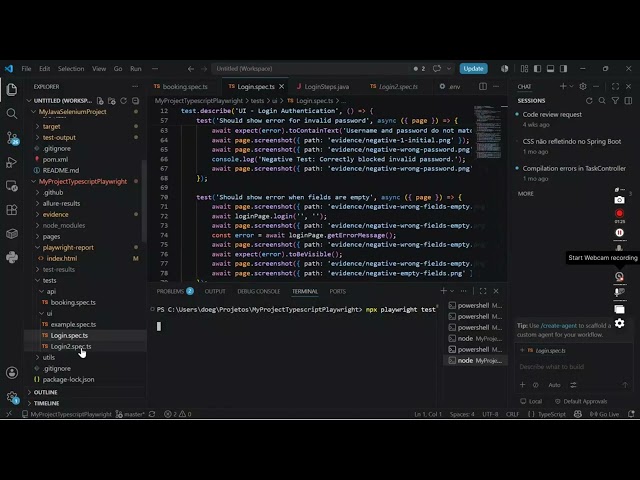Toggle the sessions side-by-side view icon
The image size is (640, 480).
pos(628,100)
